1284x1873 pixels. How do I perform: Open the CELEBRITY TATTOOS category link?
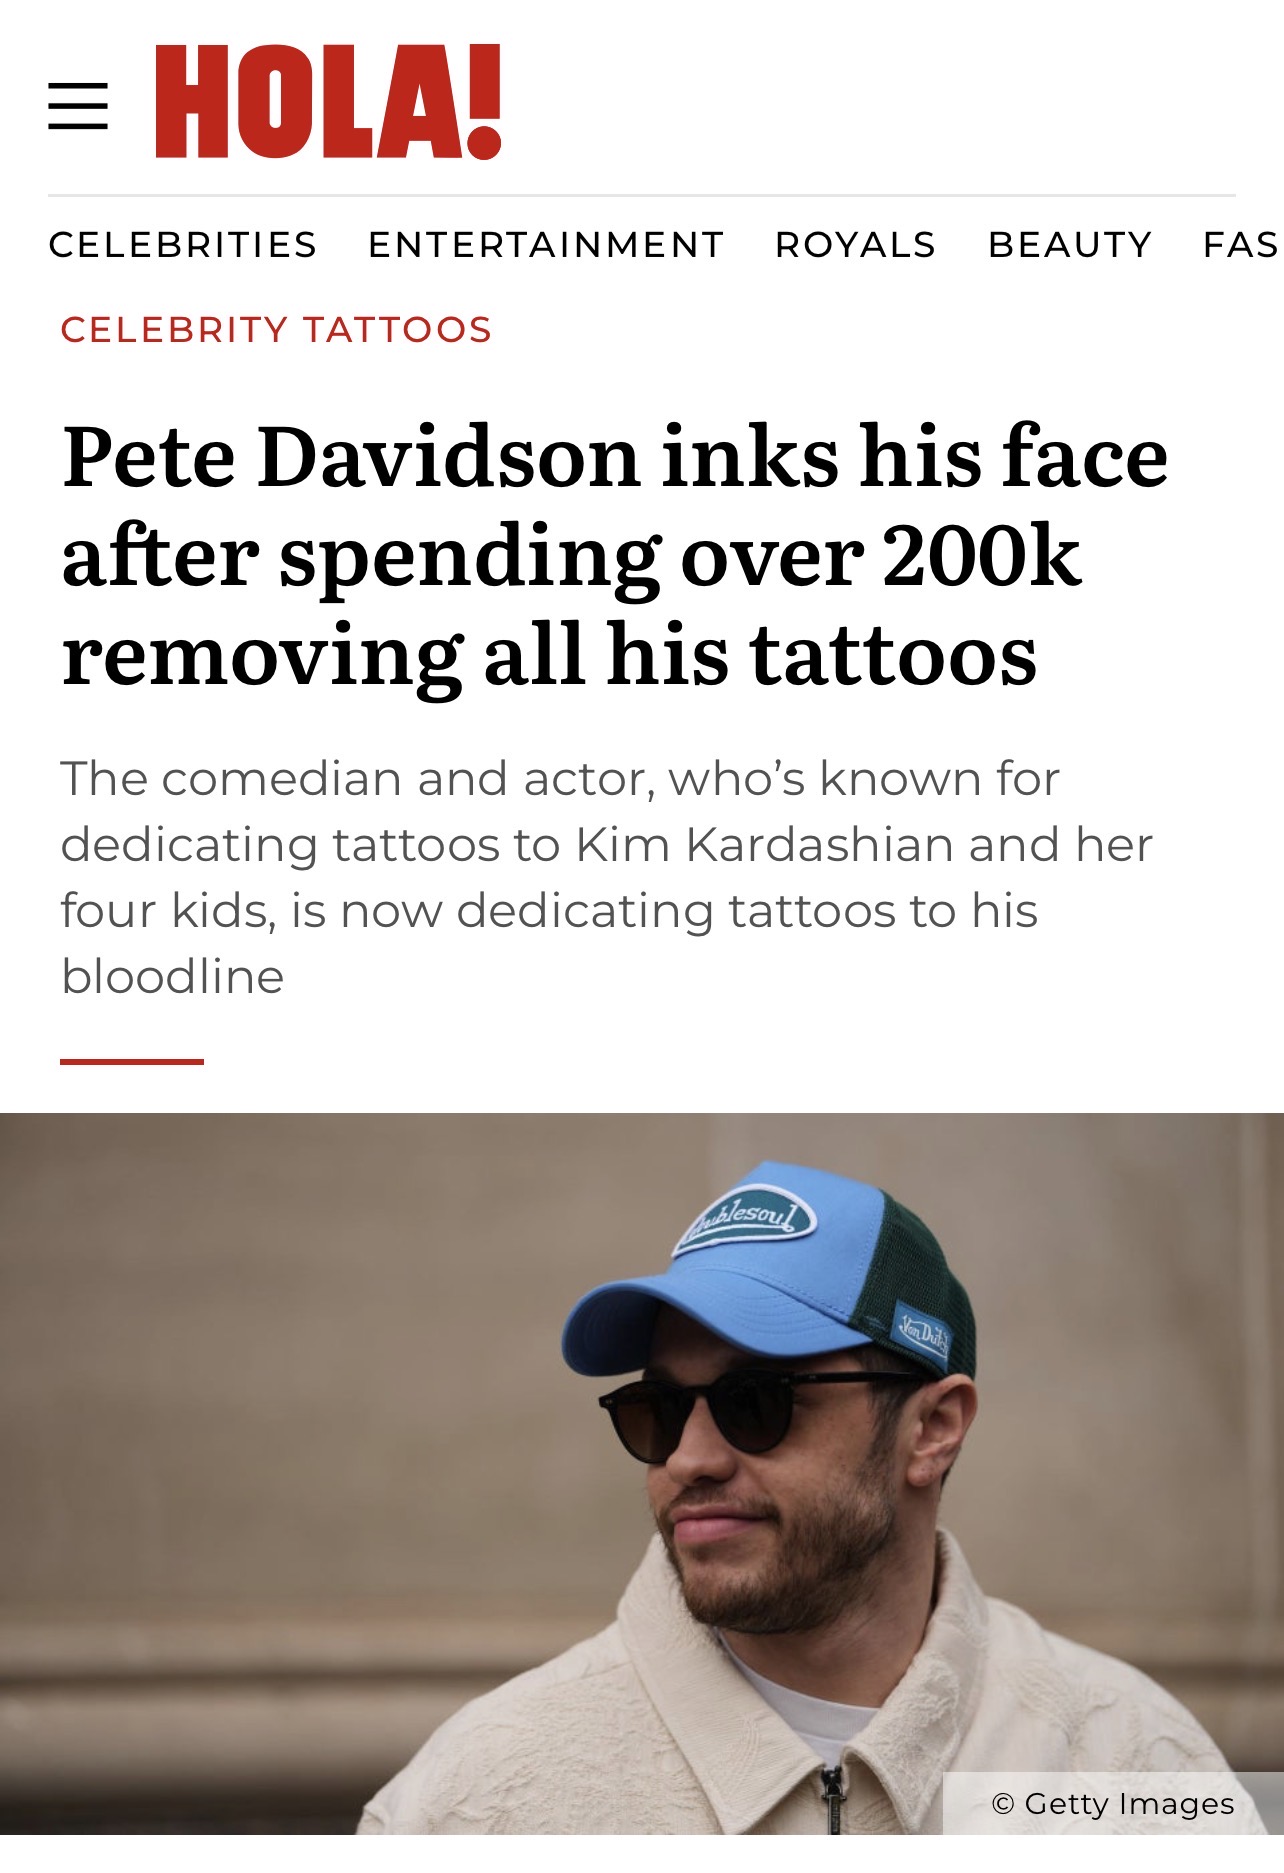[276, 330]
